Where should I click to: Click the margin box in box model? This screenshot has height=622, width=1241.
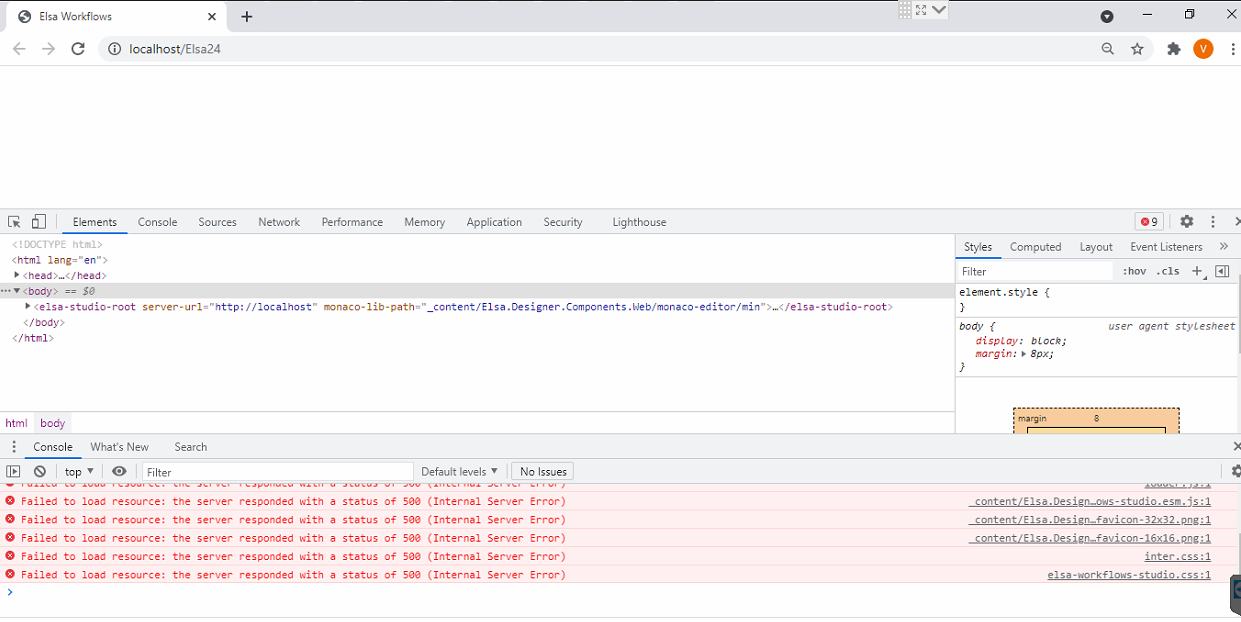coord(1096,419)
